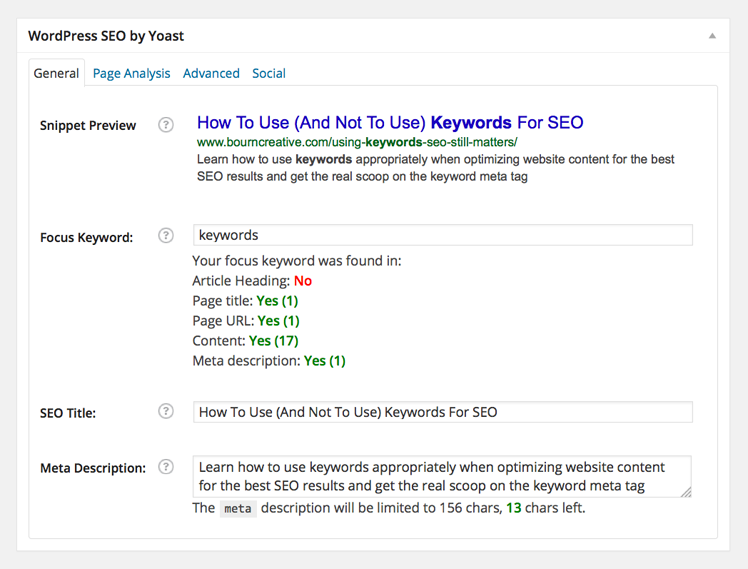This screenshot has height=569, width=748.
Task: Click the question mark next to SEO Title
Action: (166, 411)
